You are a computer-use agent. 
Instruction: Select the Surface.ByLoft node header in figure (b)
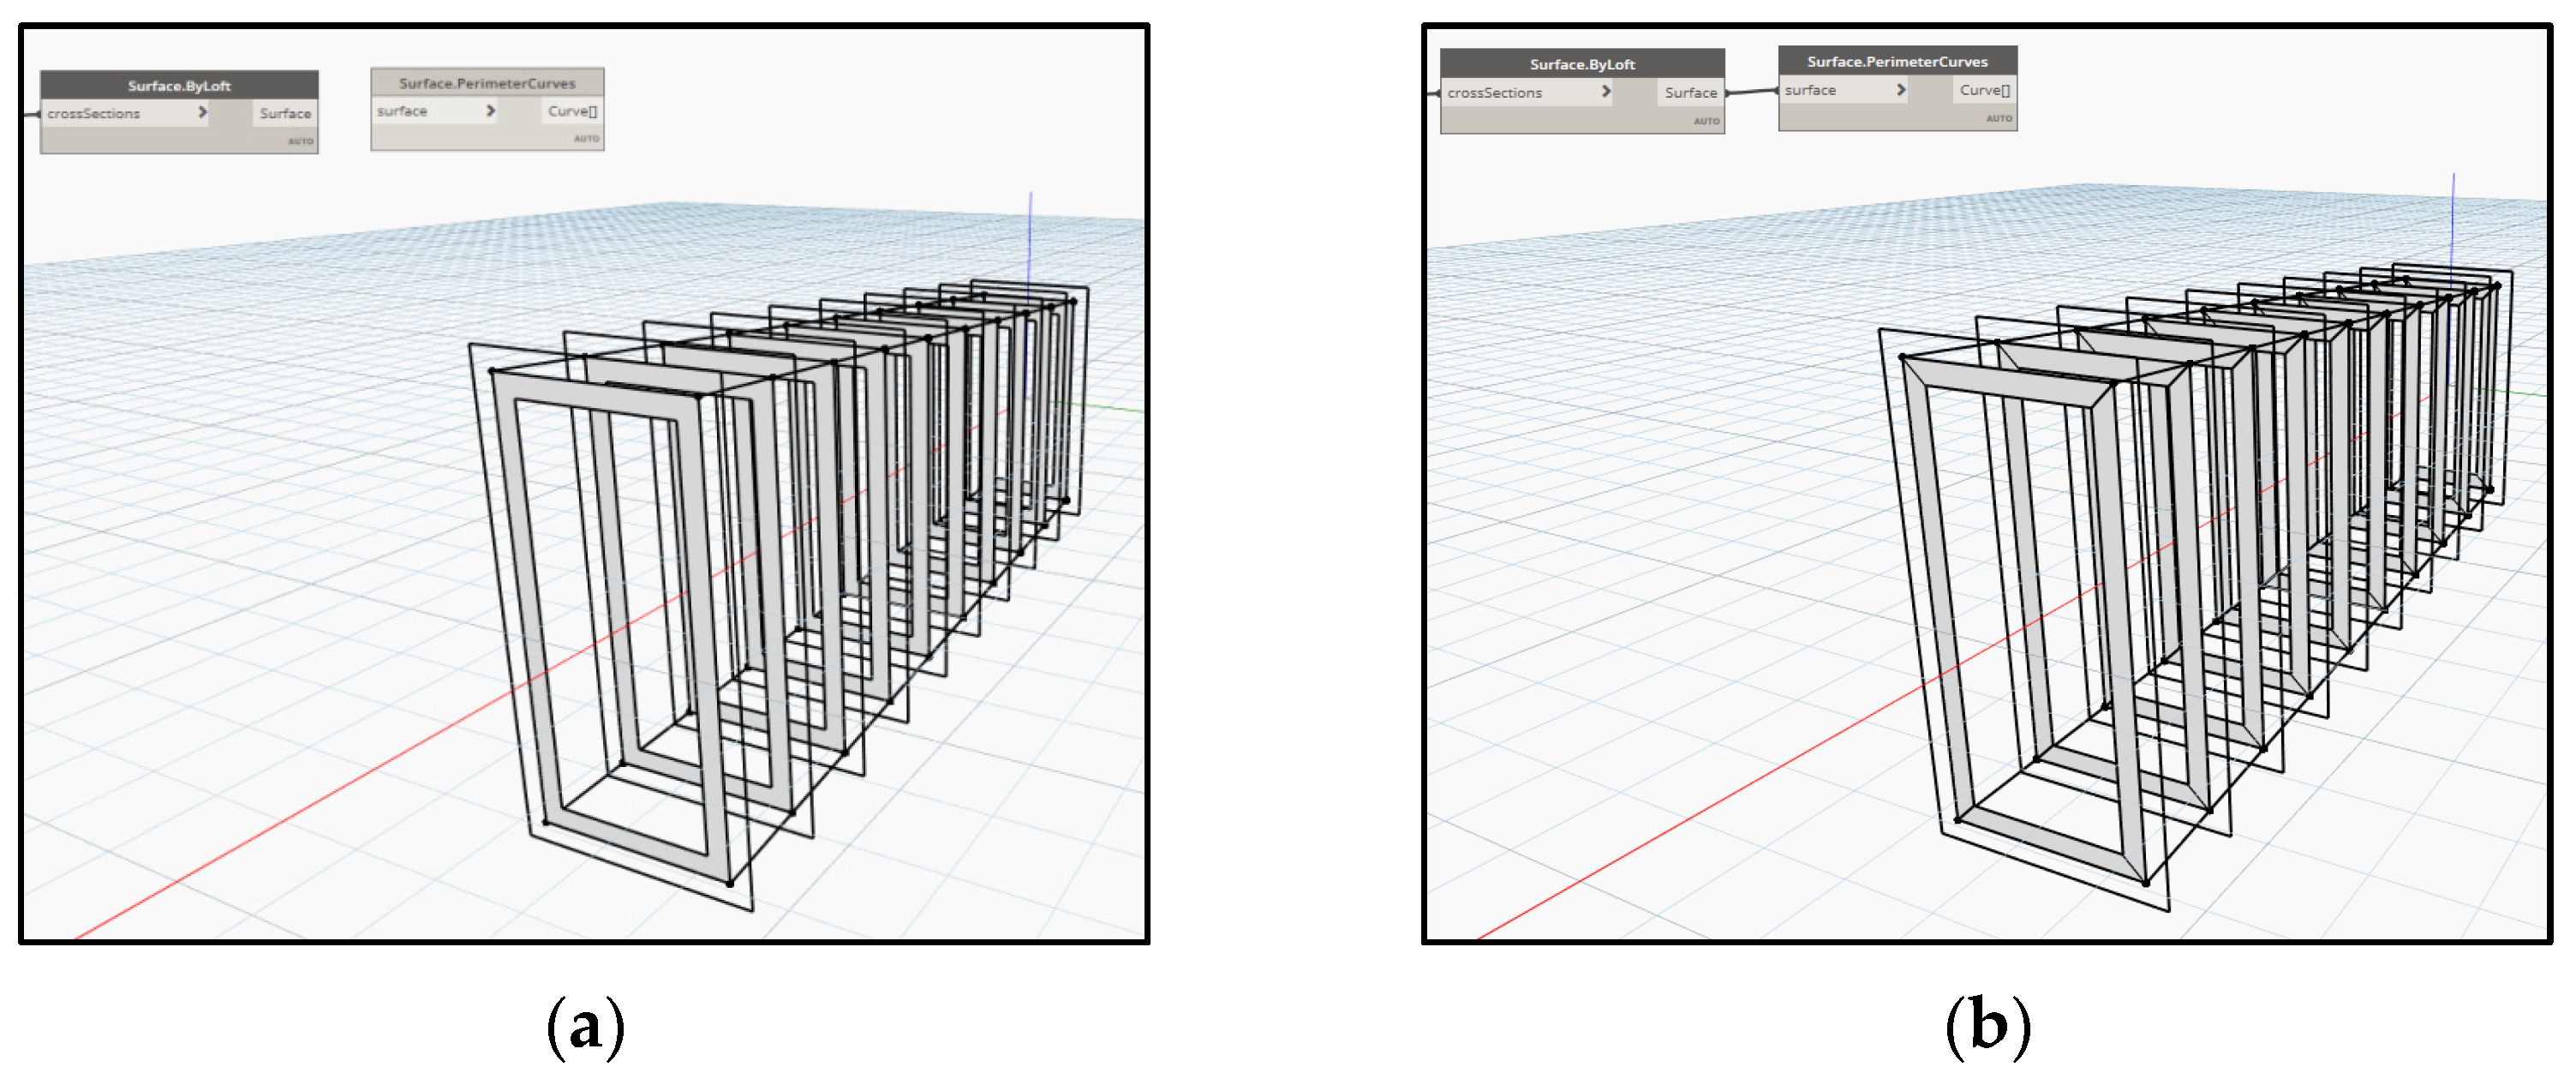[1582, 64]
